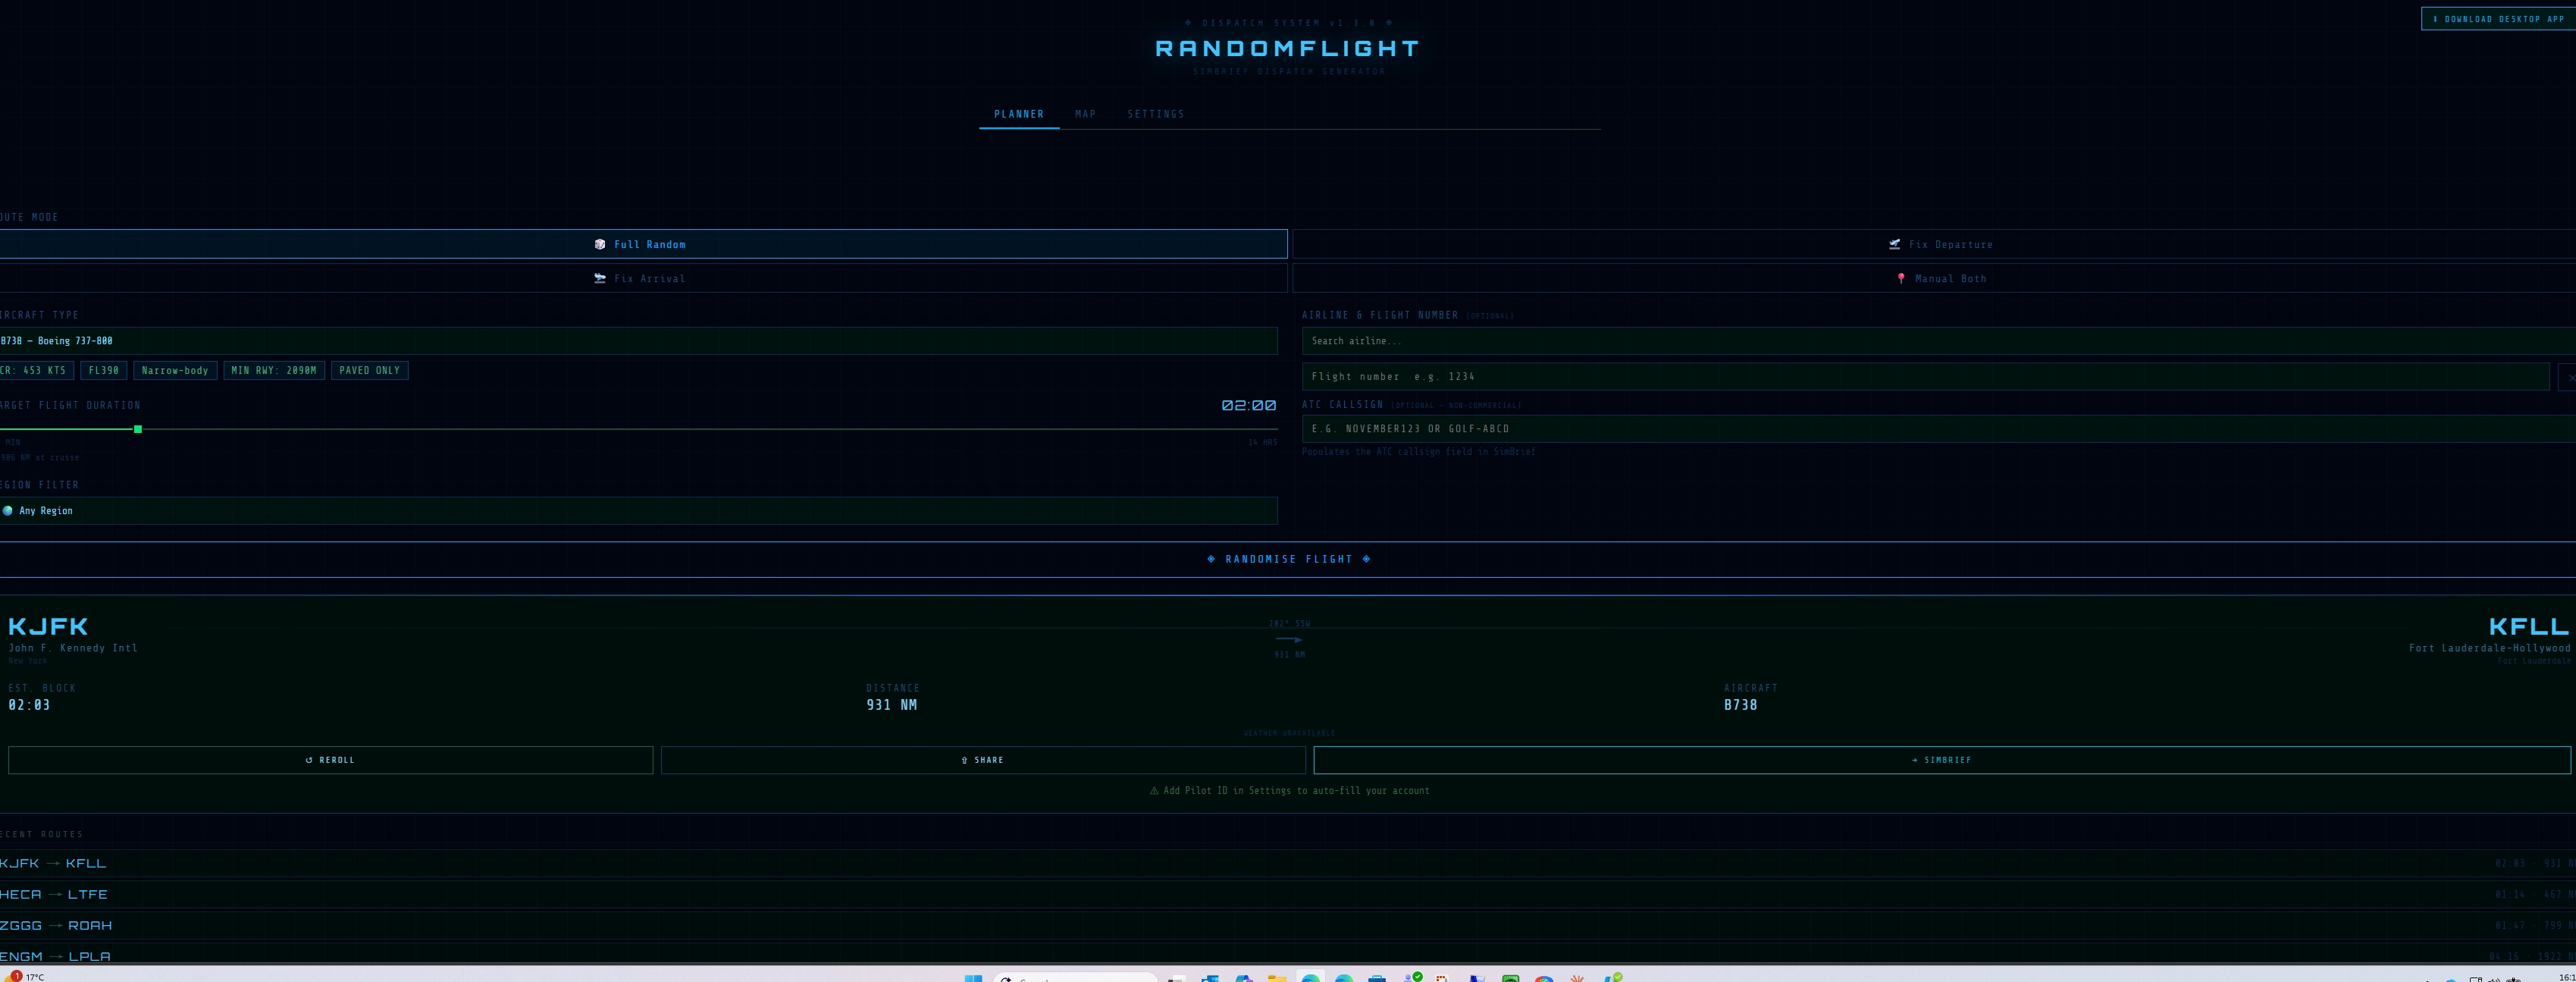The image size is (2576, 982).
Task: Click the 02:00 target duration value
Action: tap(1249, 405)
